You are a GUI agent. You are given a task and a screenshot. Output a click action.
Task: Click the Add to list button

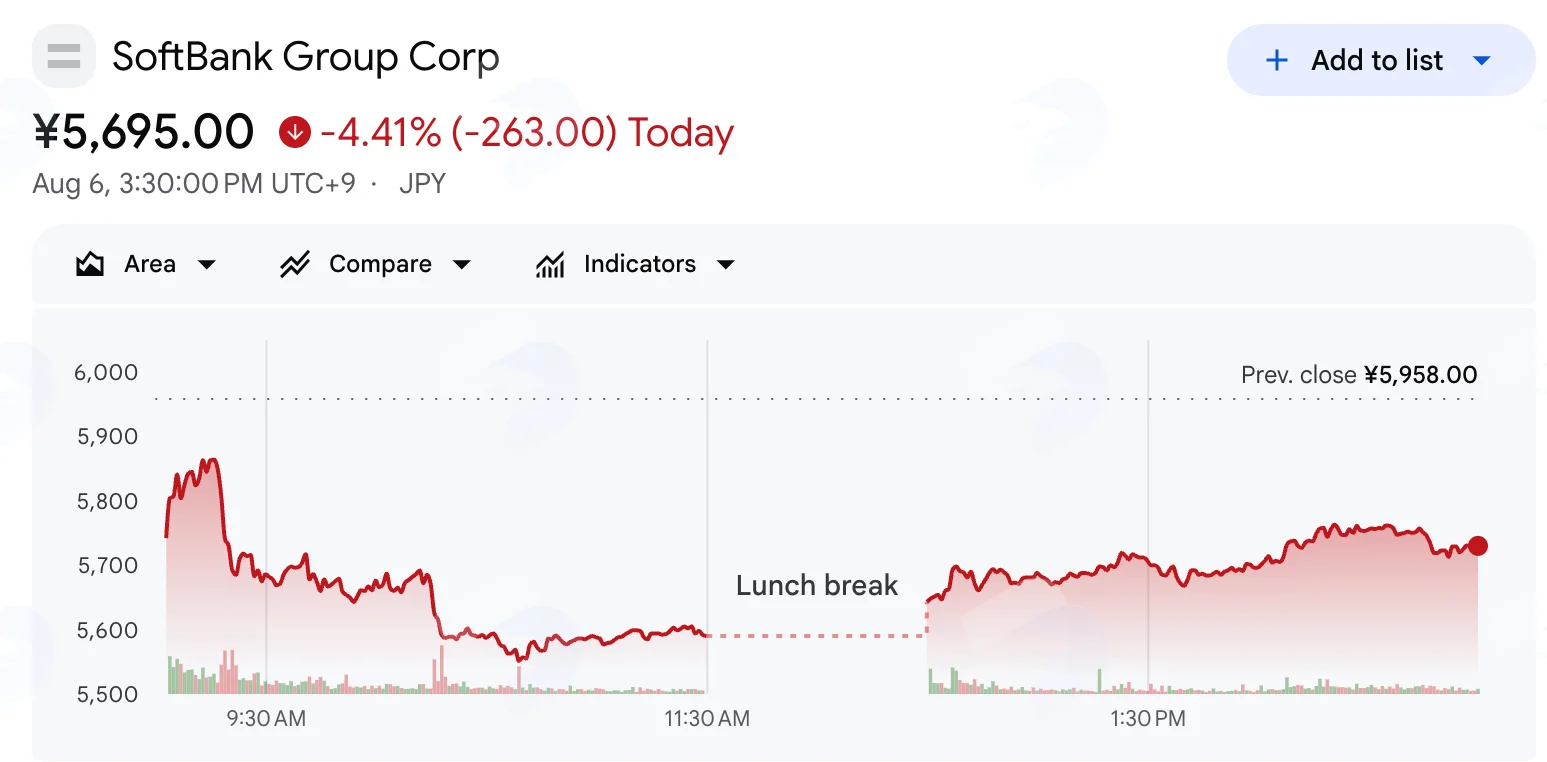1380,60
